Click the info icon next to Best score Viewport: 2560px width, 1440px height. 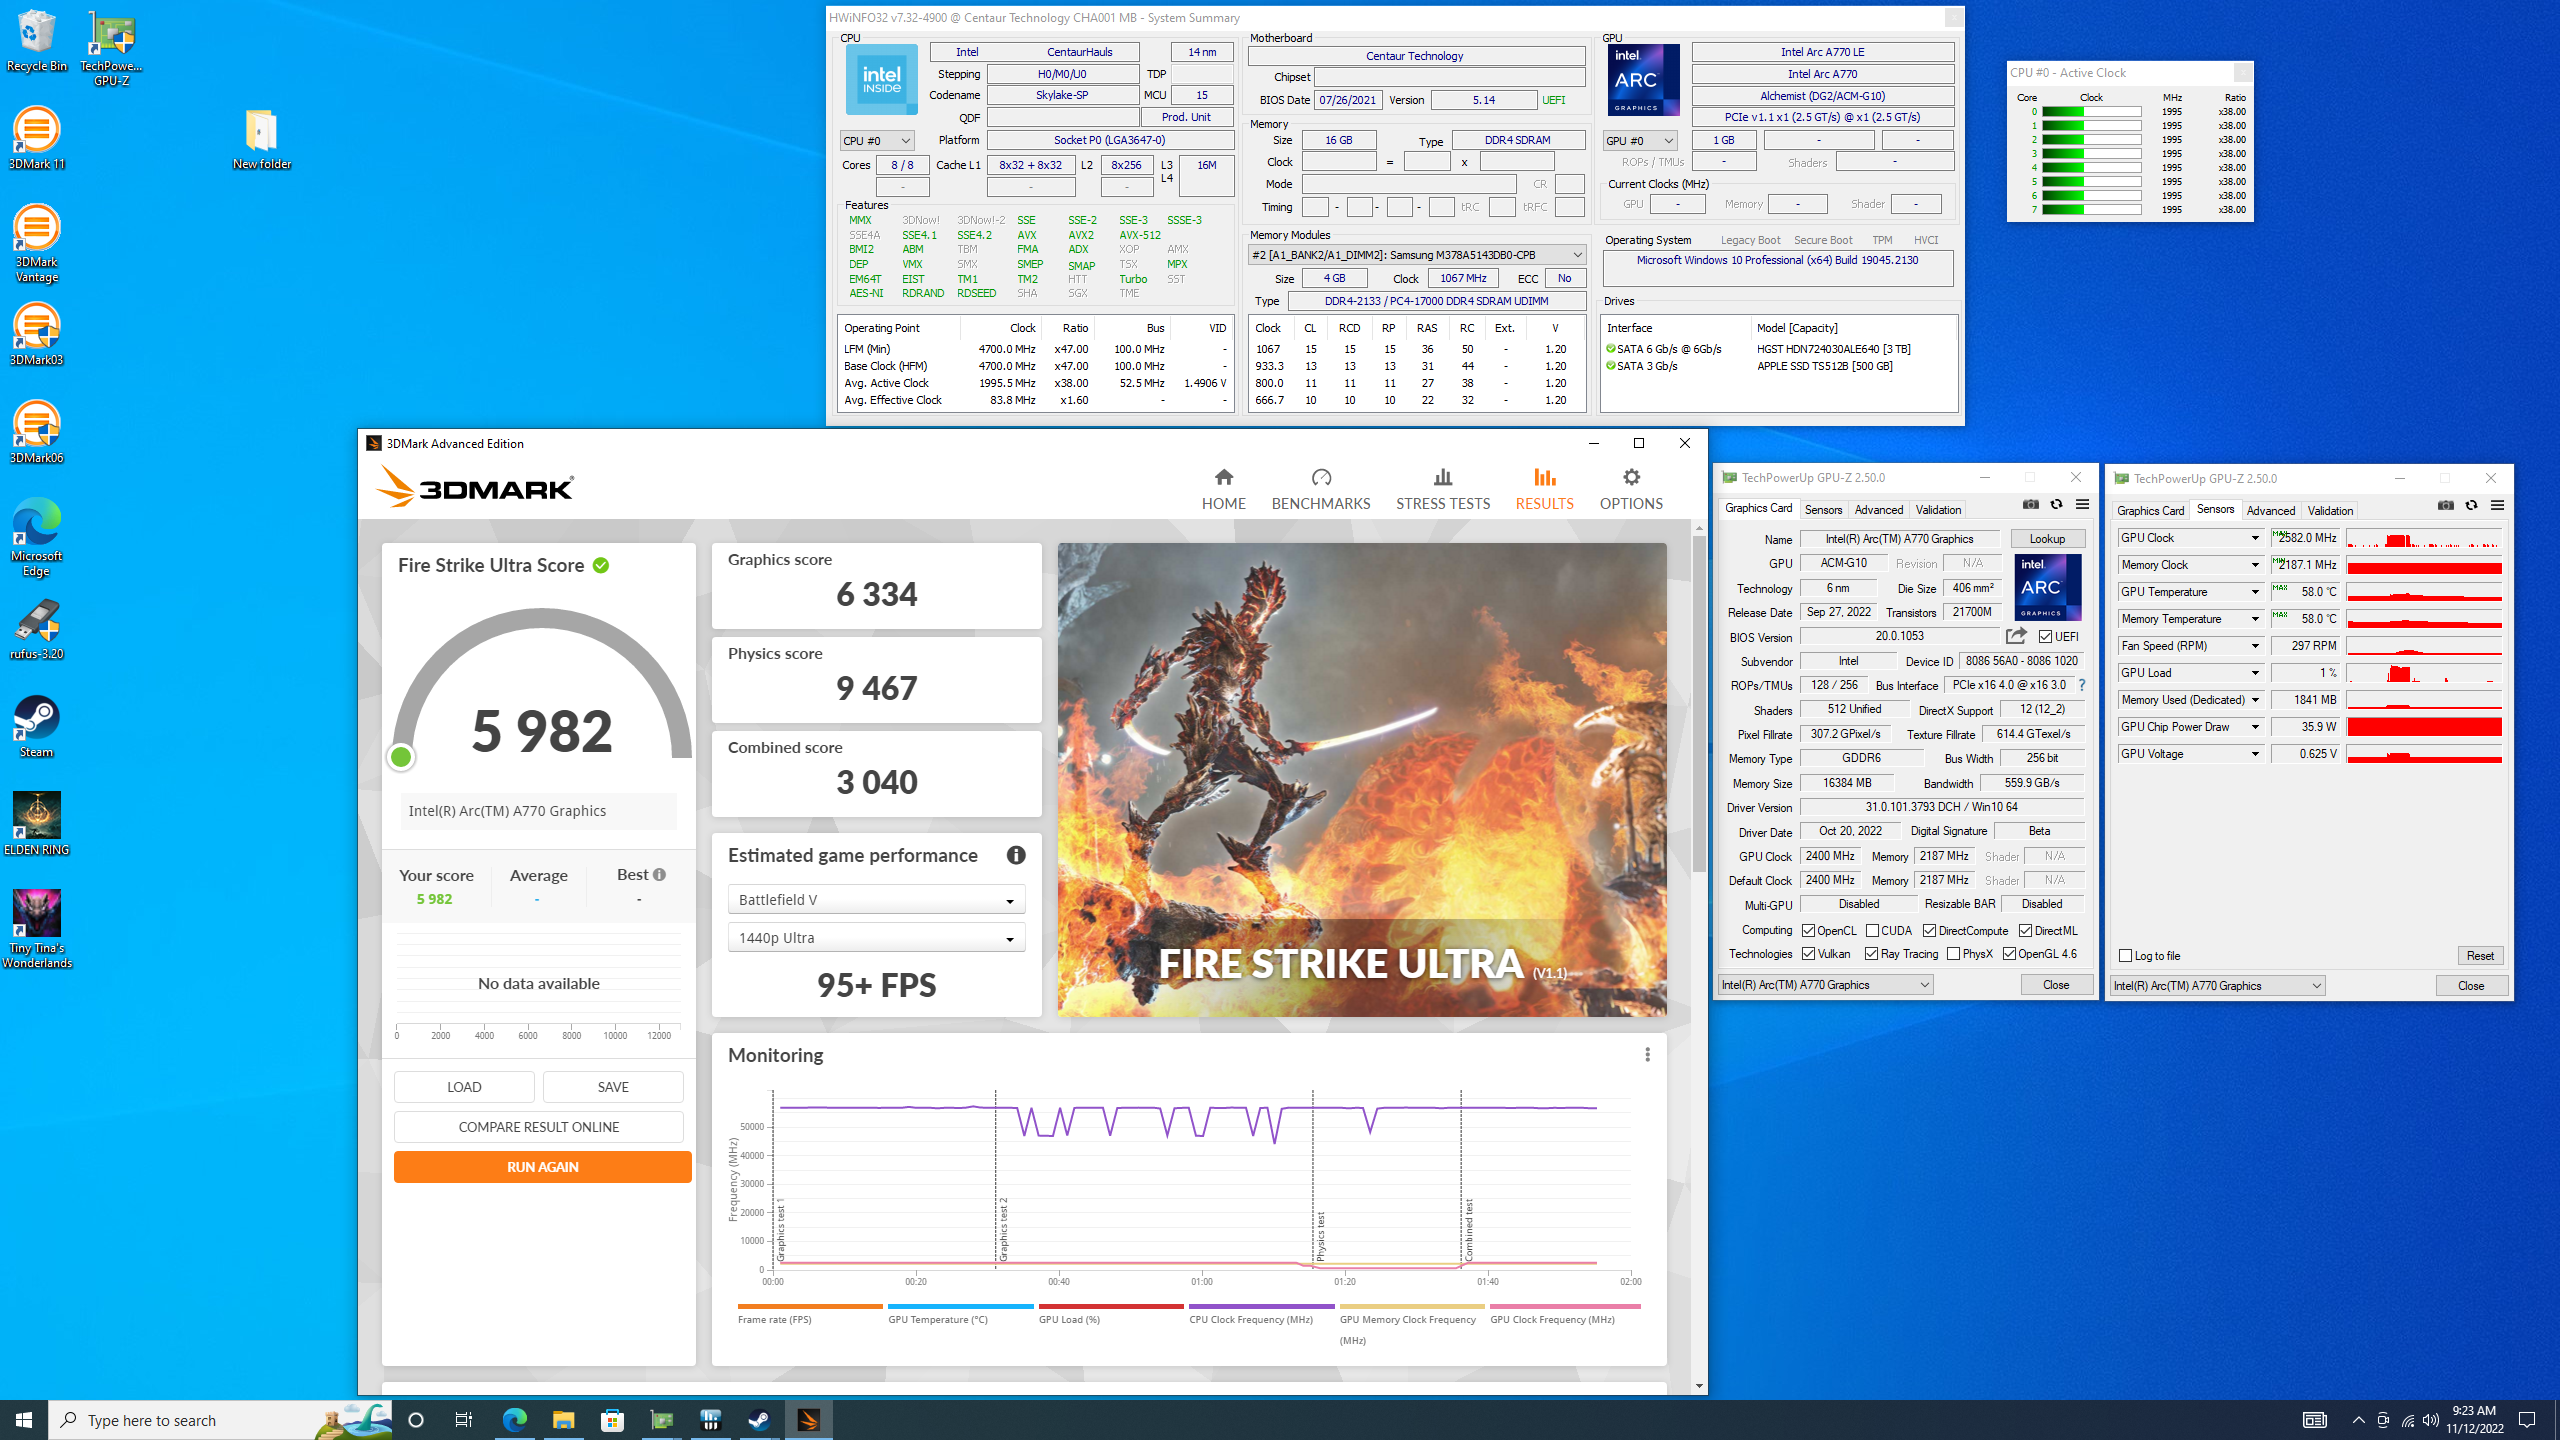click(659, 874)
